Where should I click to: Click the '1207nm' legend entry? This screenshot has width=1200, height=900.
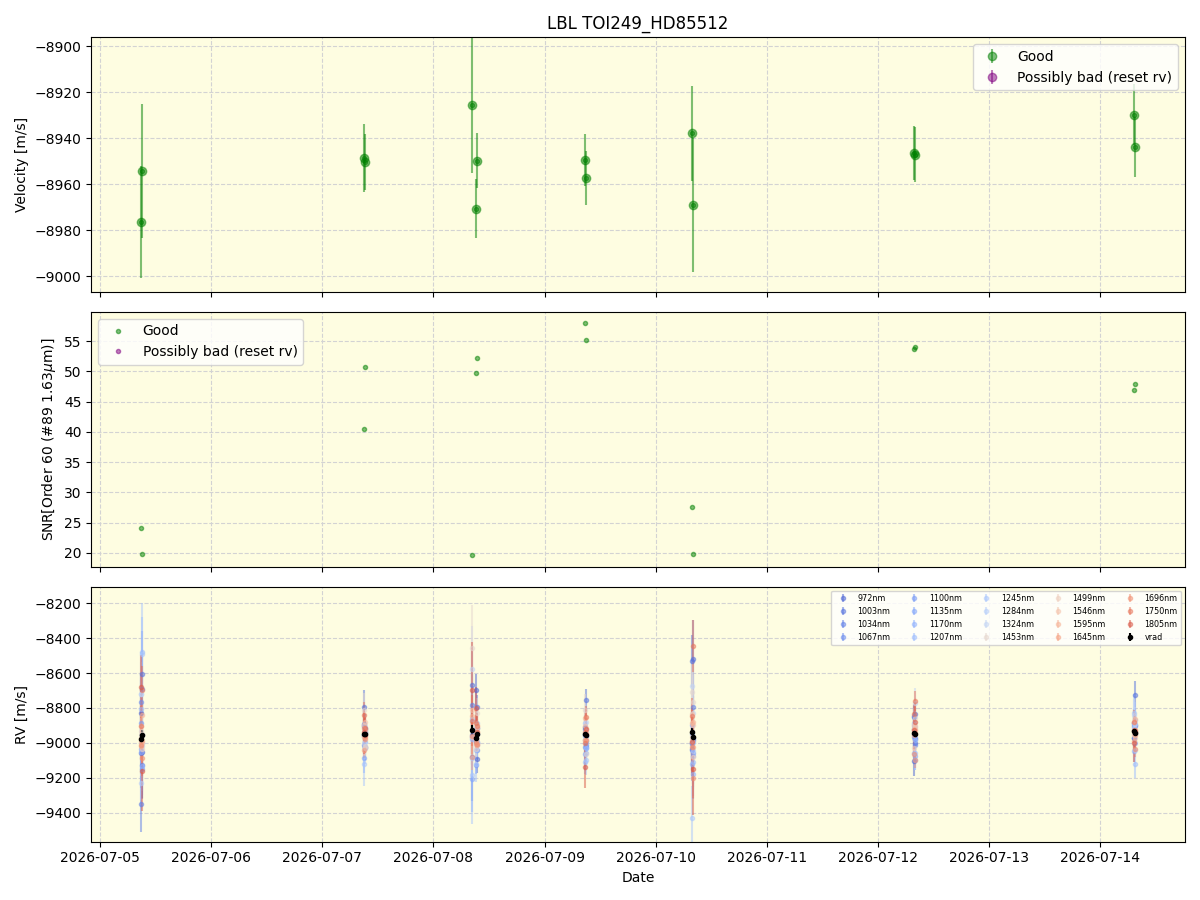click(945, 637)
